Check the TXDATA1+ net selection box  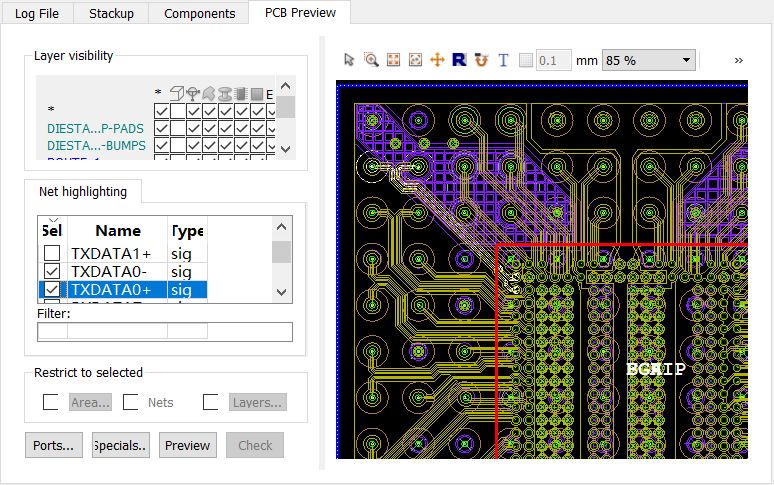pos(52,253)
